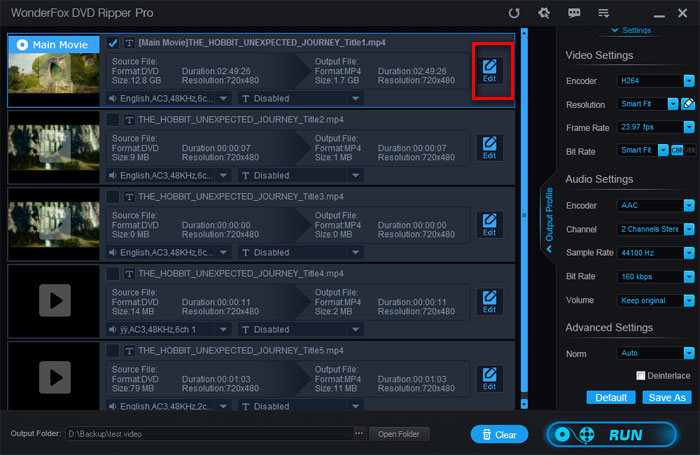Image resolution: width=700 pixels, height=455 pixels.
Task: Check the Title2.mp4 checkbox
Action: (x=112, y=120)
